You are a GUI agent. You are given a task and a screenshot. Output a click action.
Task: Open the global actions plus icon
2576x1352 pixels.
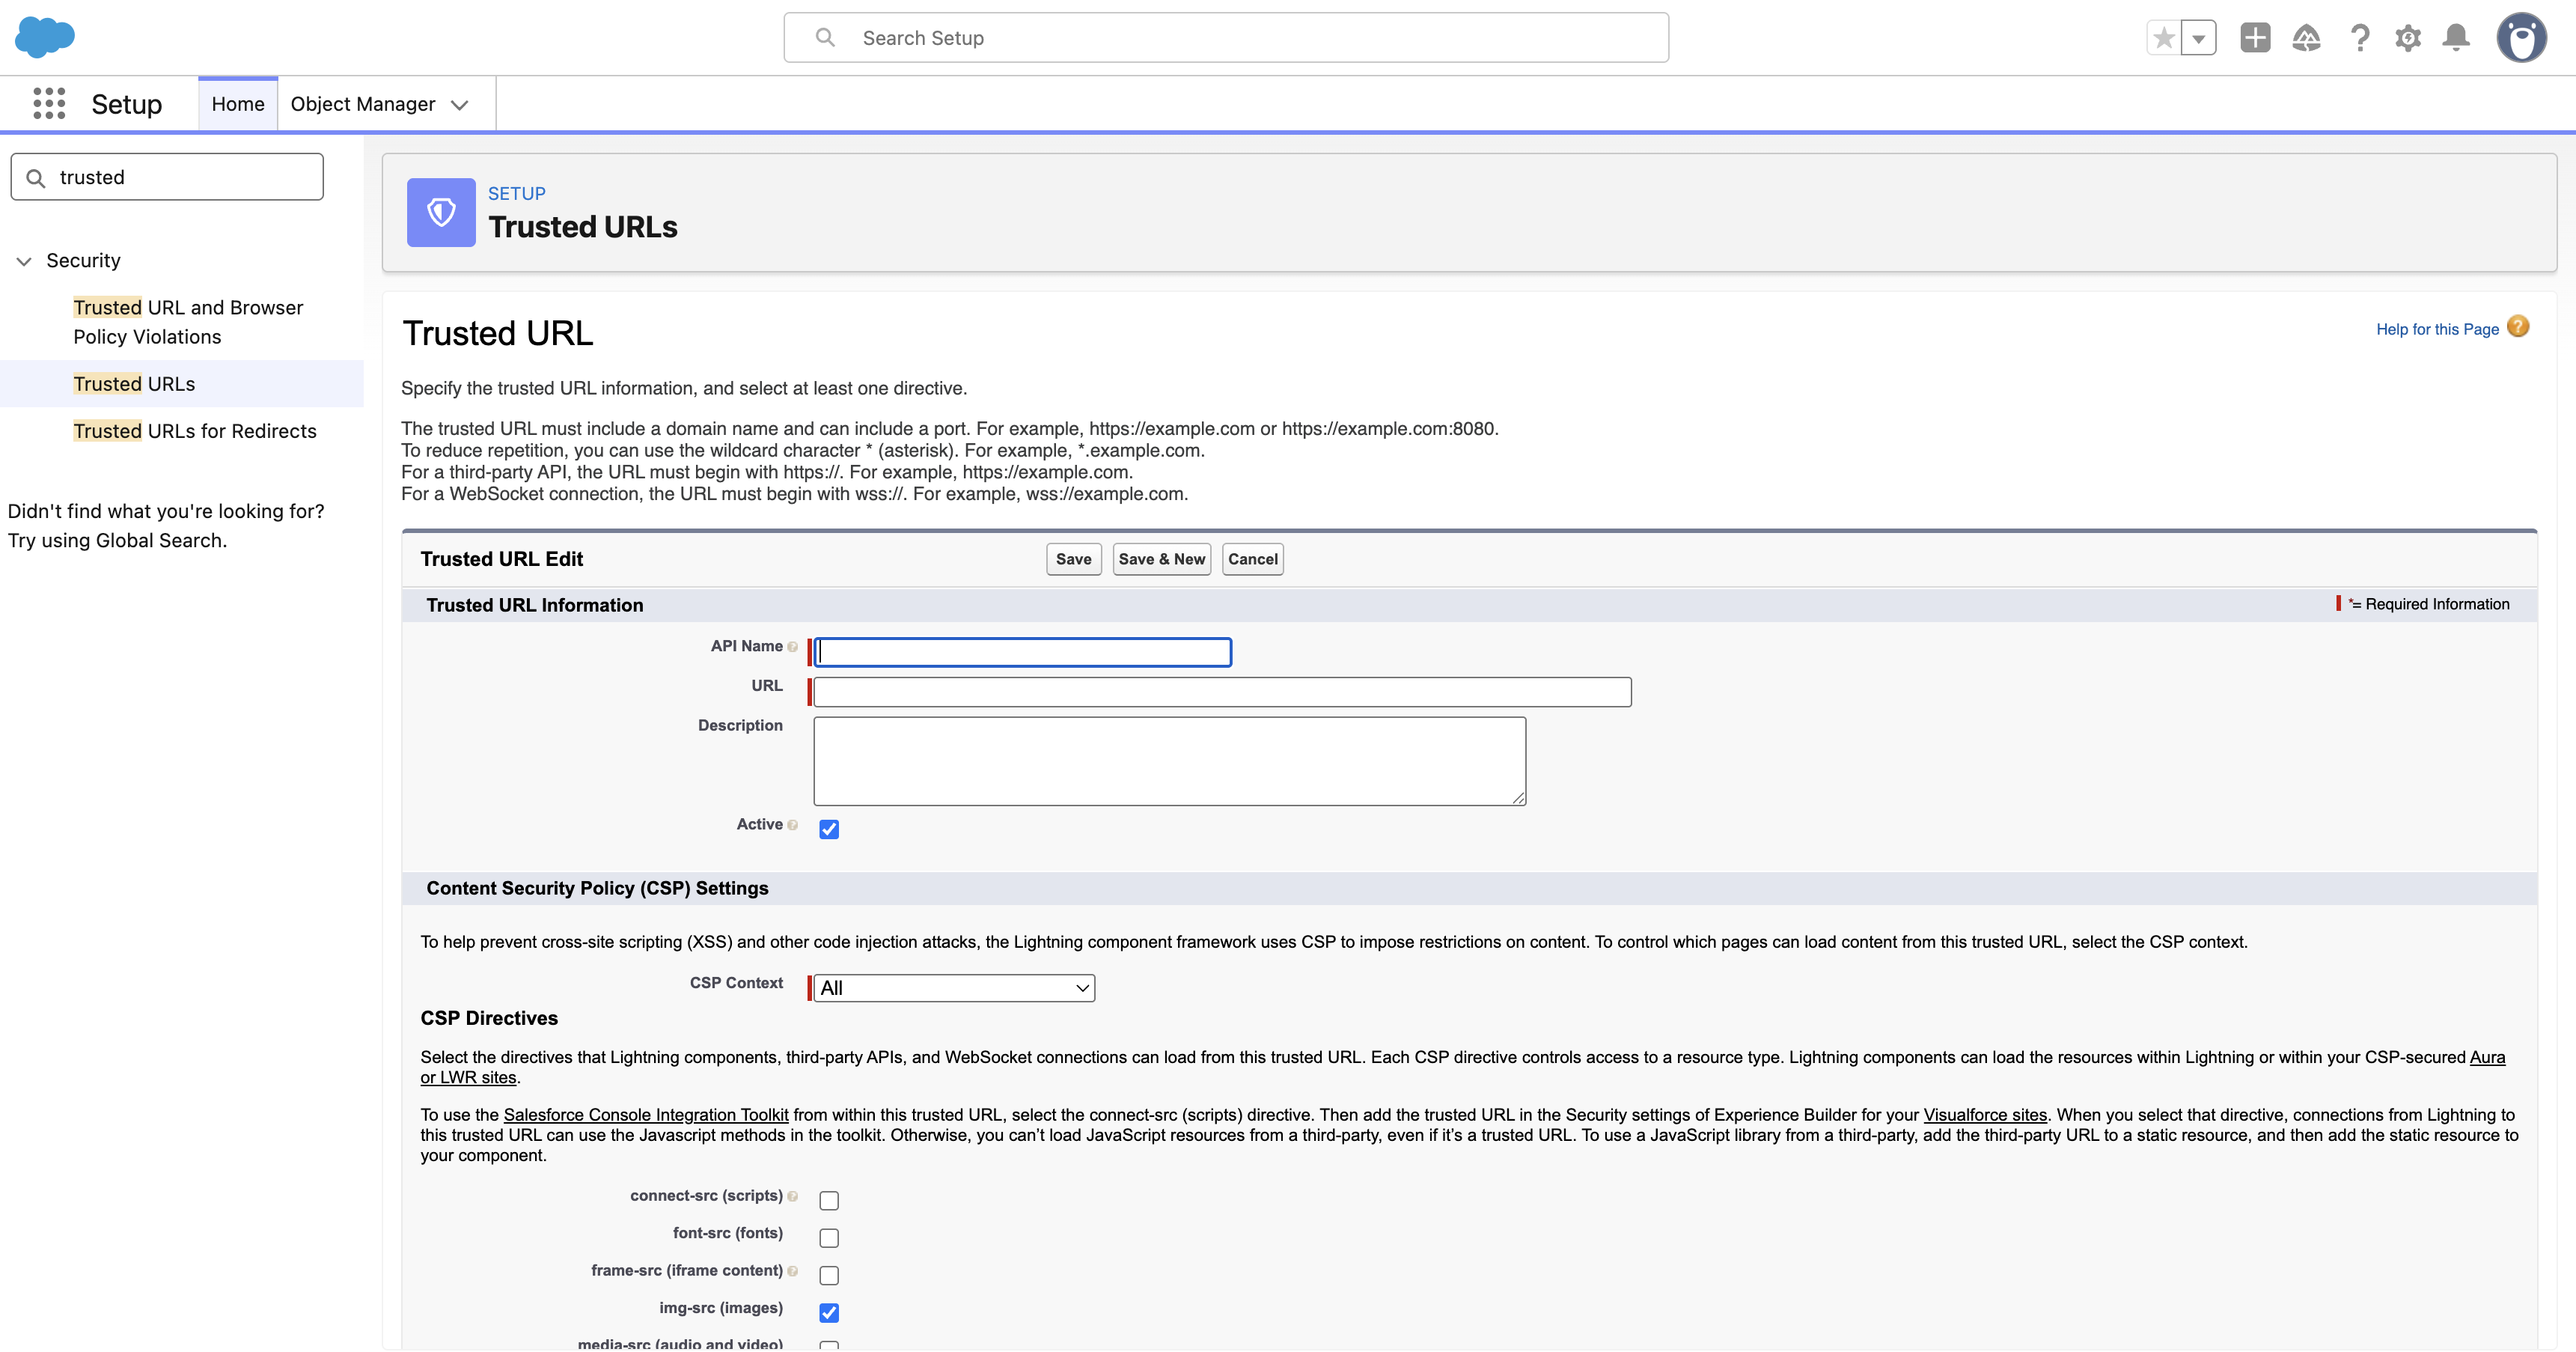(x=2255, y=38)
